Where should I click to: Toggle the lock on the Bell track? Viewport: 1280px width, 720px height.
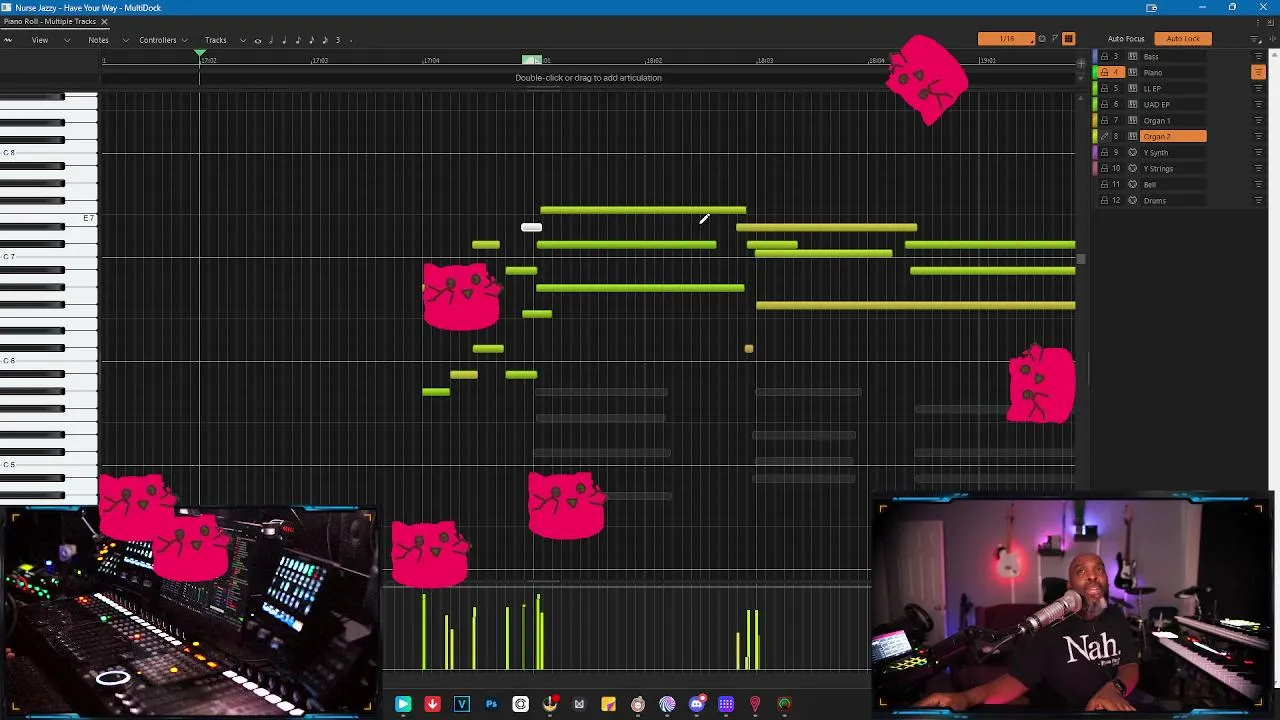(x=1104, y=184)
